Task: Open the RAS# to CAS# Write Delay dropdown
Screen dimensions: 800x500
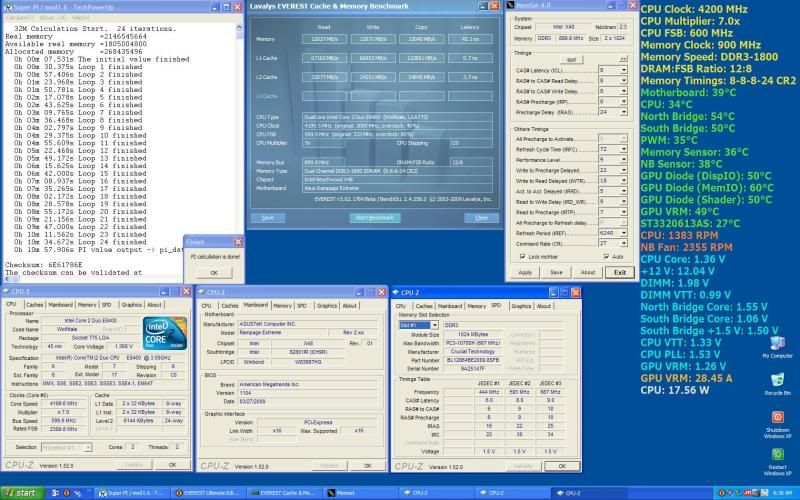Action: coord(623,91)
